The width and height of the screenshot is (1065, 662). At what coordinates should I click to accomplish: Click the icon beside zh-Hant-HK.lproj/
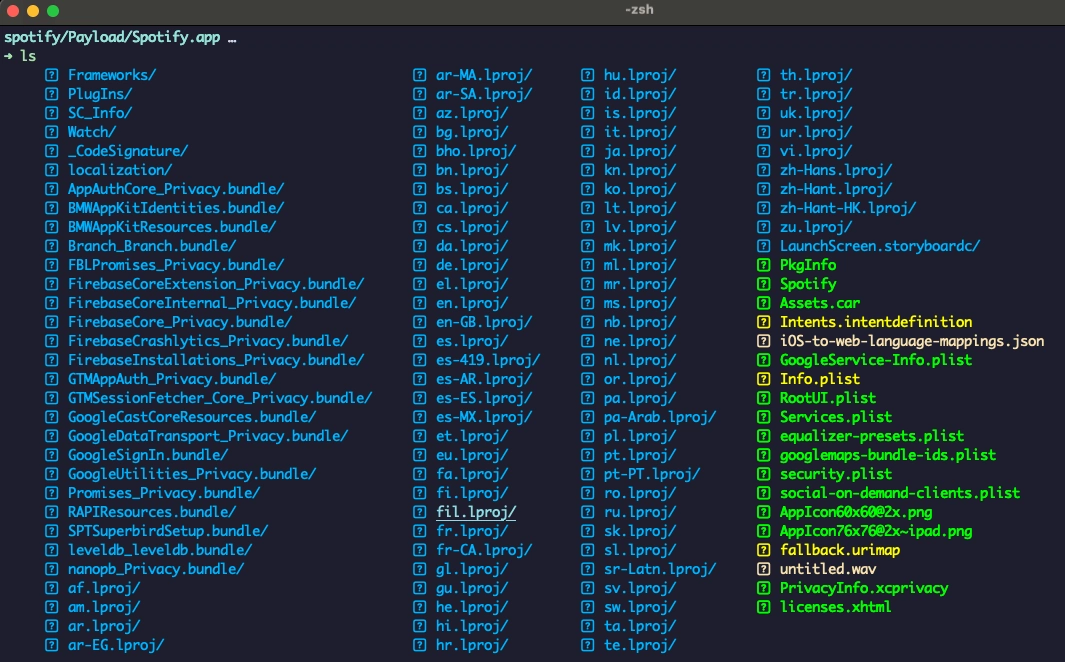point(763,208)
